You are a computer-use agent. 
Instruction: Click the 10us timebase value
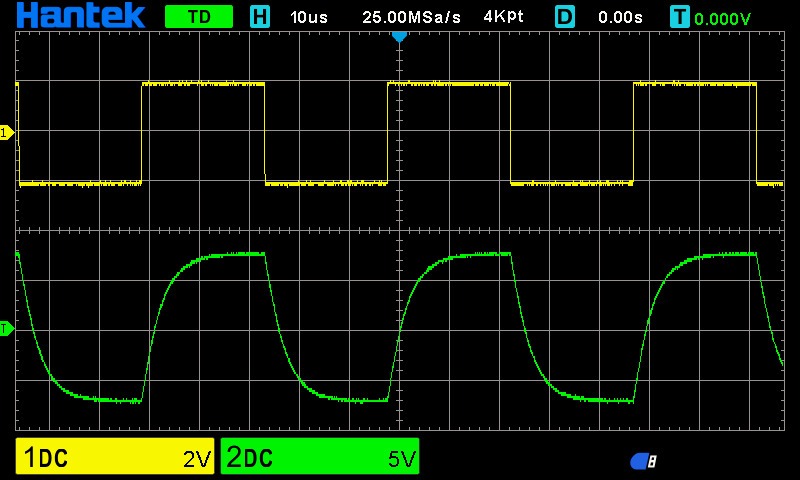pyautogui.click(x=309, y=17)
